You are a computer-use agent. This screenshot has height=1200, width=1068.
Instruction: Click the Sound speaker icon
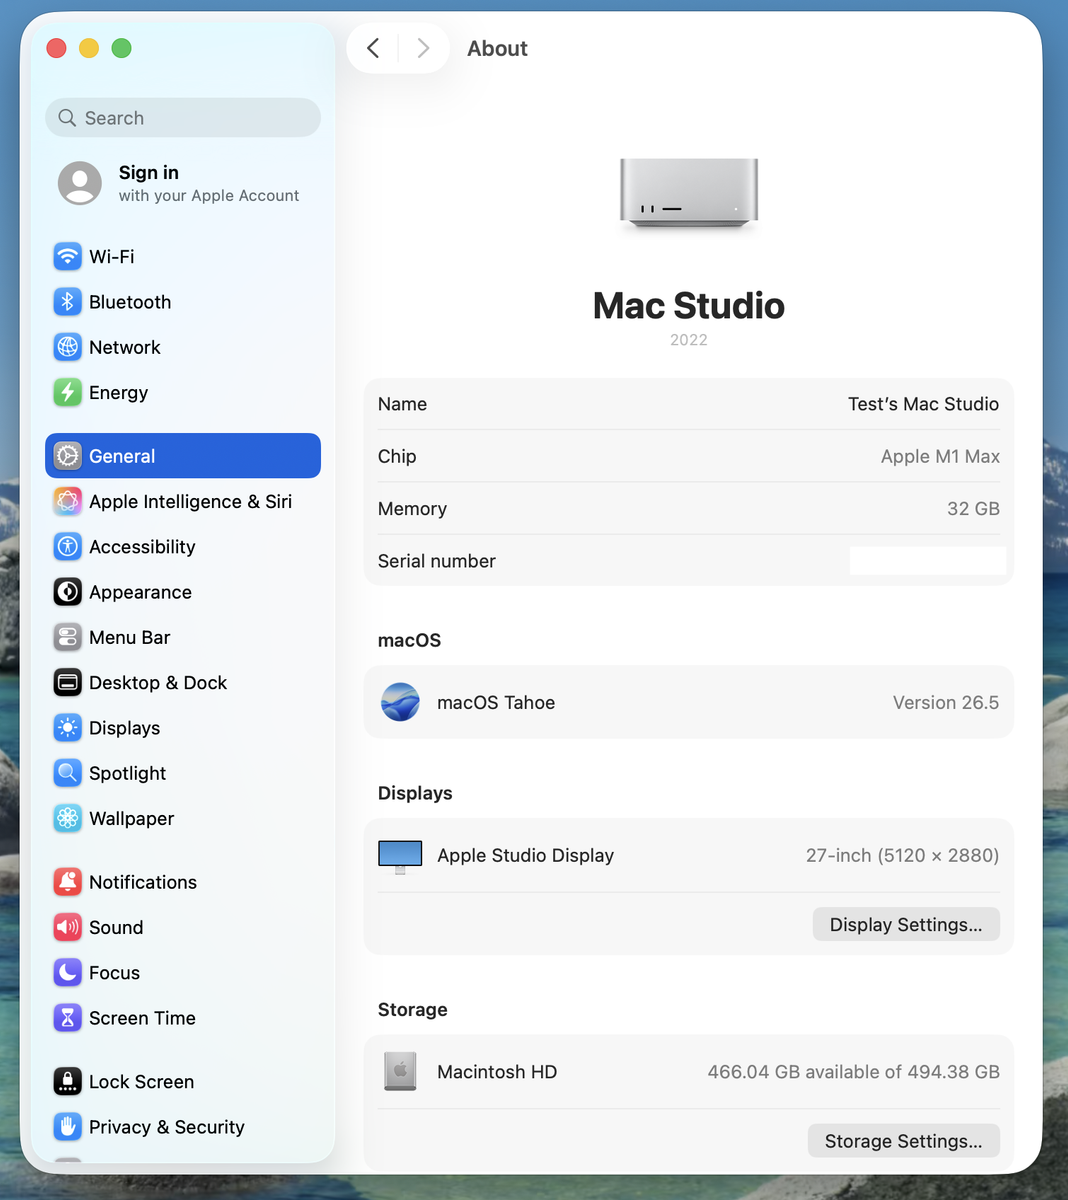67,927
